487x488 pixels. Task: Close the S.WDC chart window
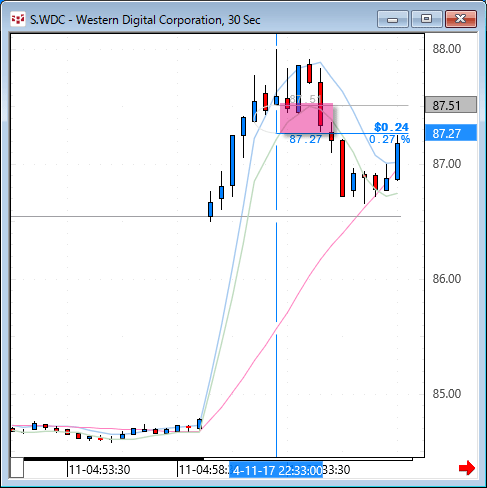[x=461, y=19]
